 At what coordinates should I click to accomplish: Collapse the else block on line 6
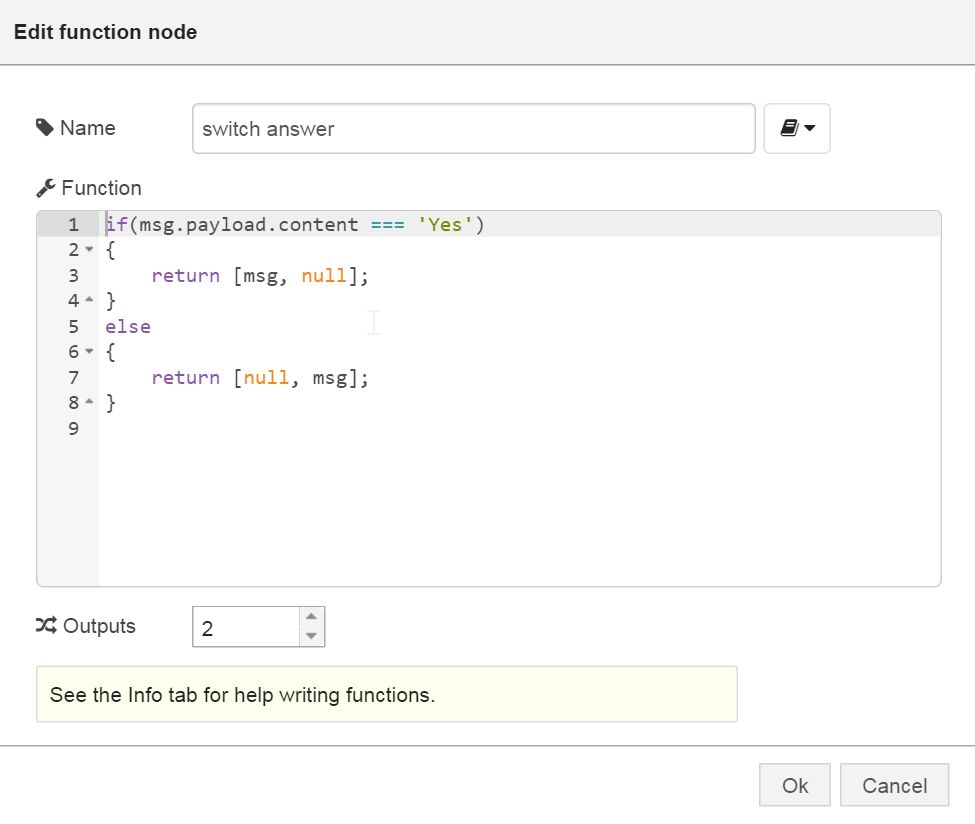pyautogui.click(x=88, y=352)
